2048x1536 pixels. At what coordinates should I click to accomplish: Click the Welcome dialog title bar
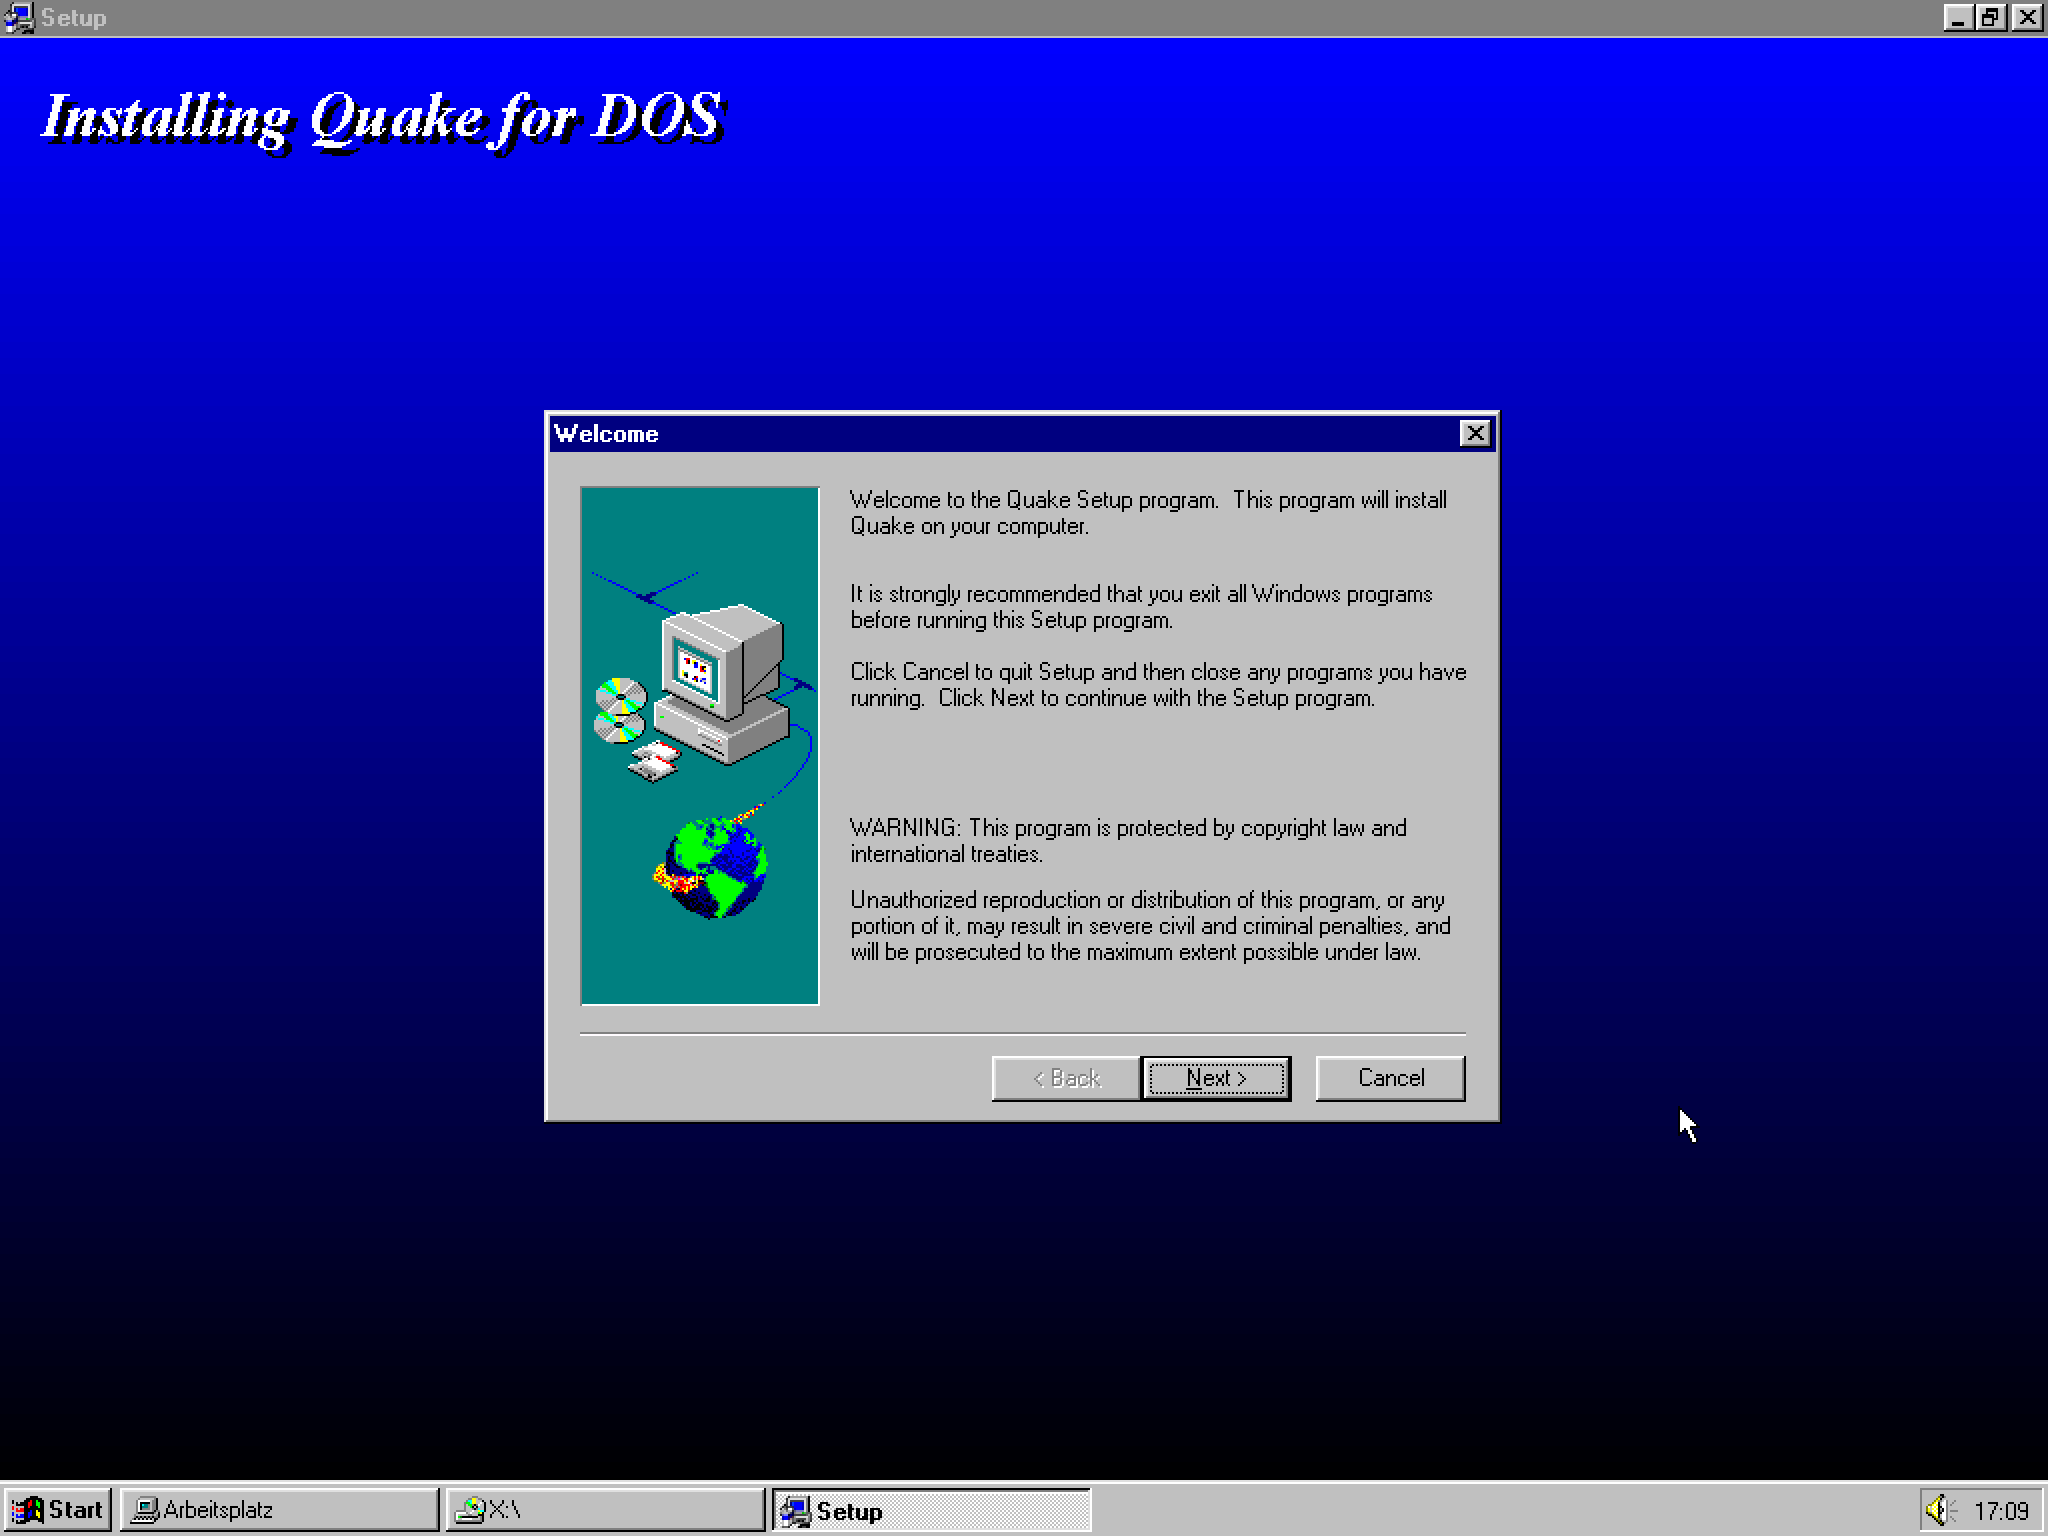(1000, 433)
